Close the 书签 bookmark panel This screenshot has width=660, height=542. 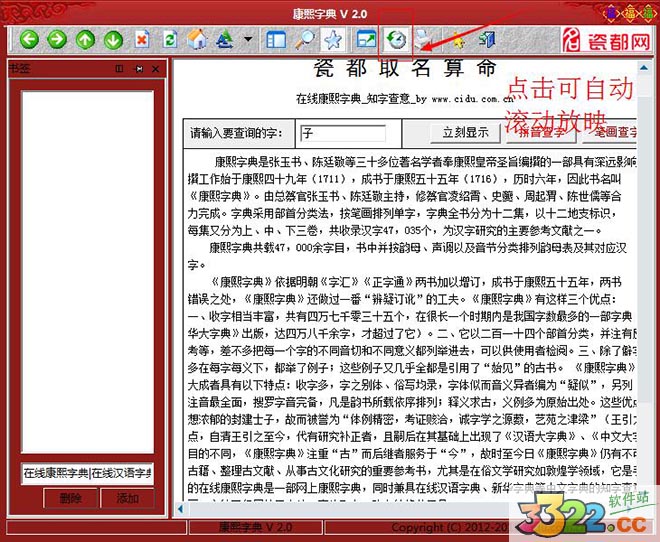coord(155,69)
